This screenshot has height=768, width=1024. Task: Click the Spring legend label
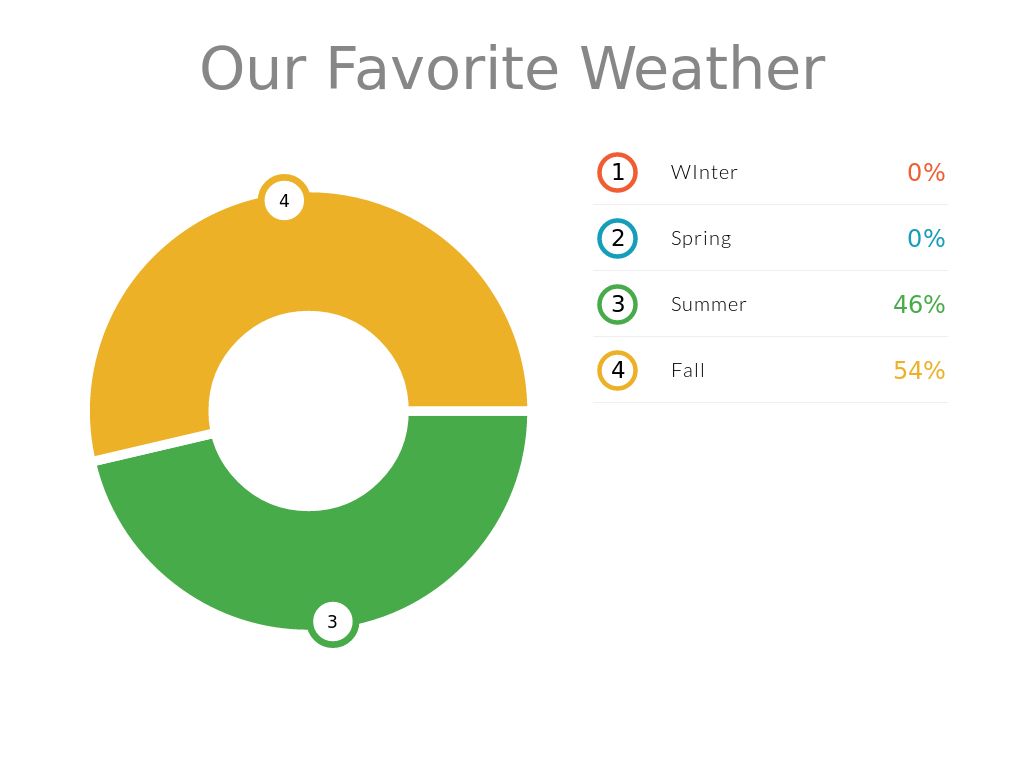coord(701,238)
